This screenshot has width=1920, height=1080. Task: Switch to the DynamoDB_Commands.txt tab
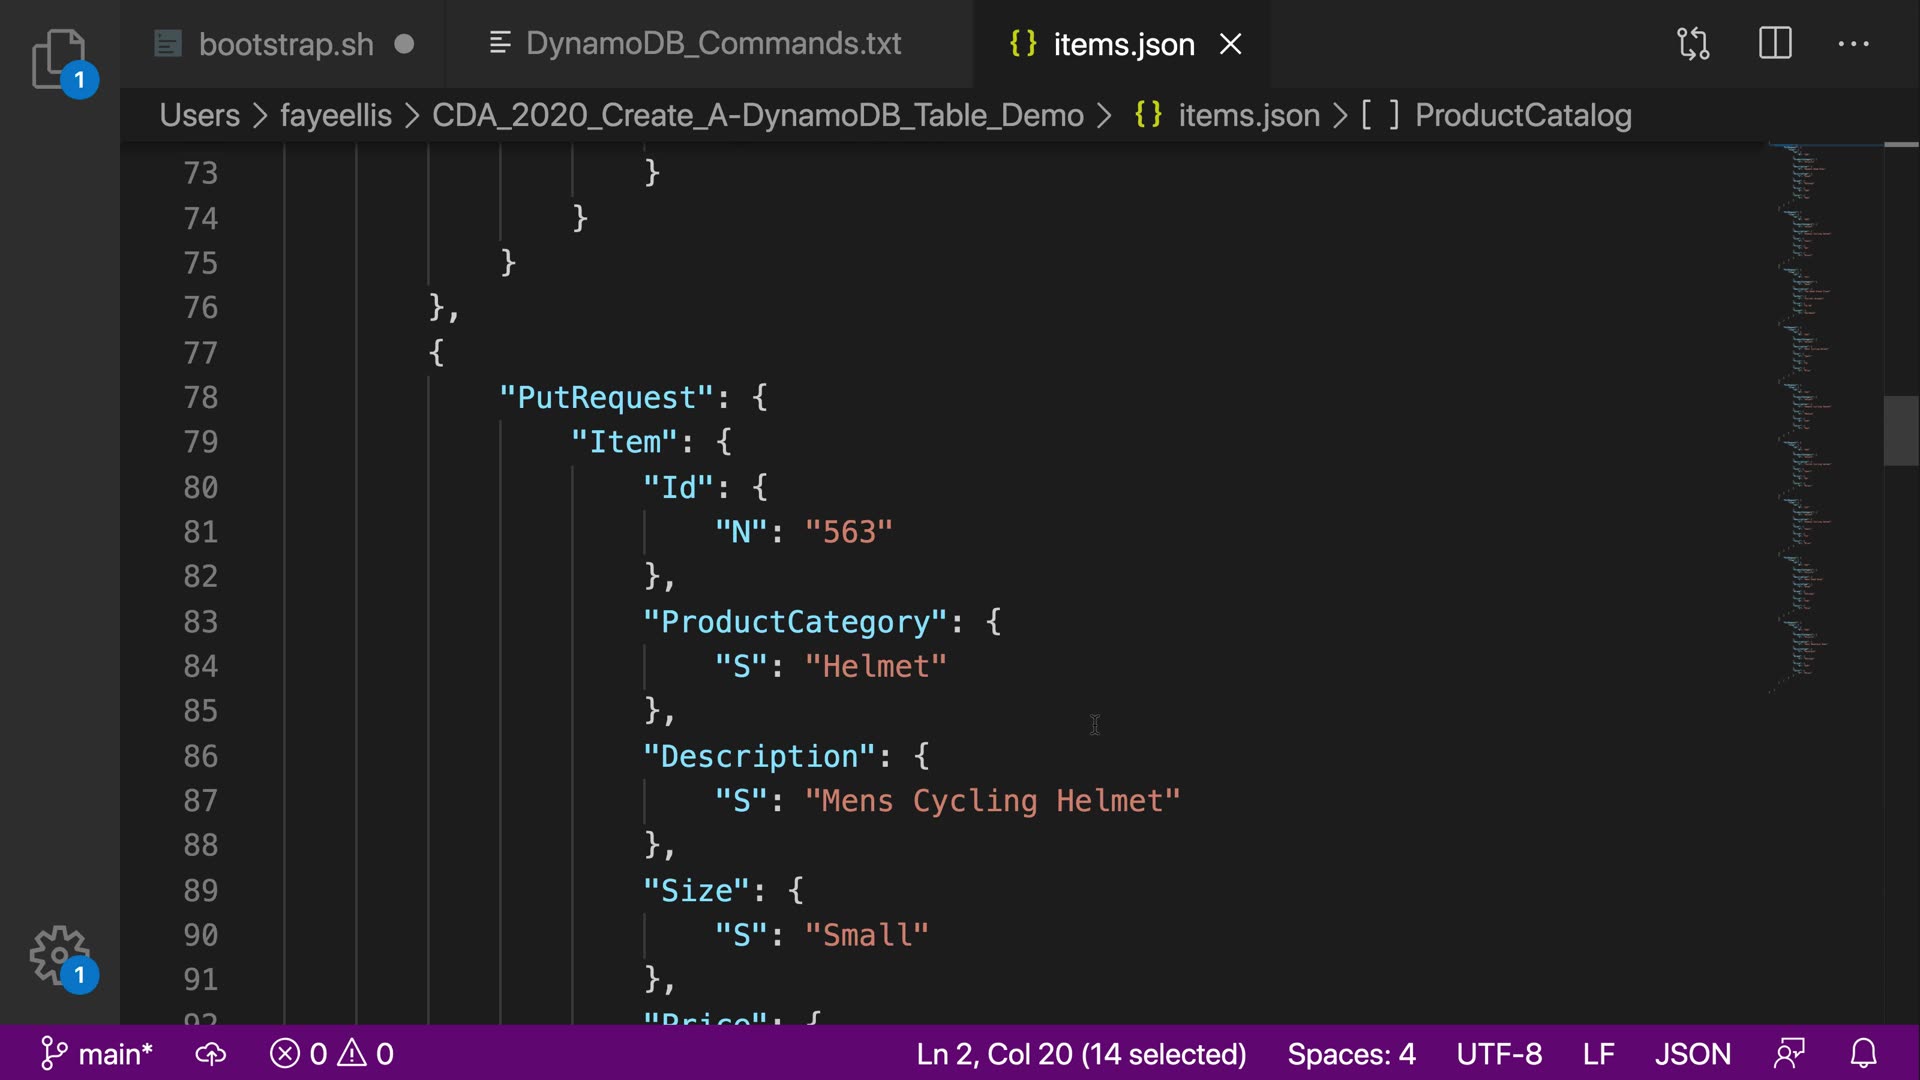(x=712, y=44)
